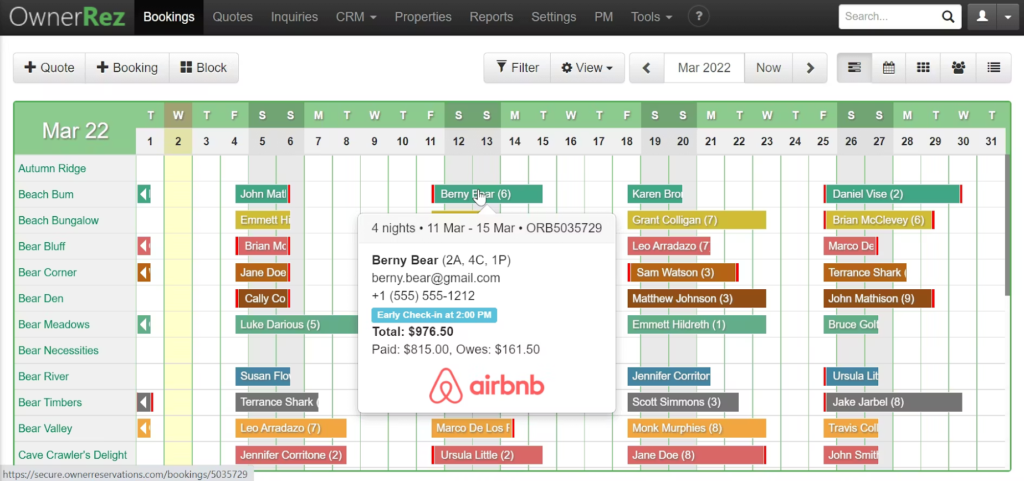
Task: Open the View dropdown menu
Action: [587, 68]
